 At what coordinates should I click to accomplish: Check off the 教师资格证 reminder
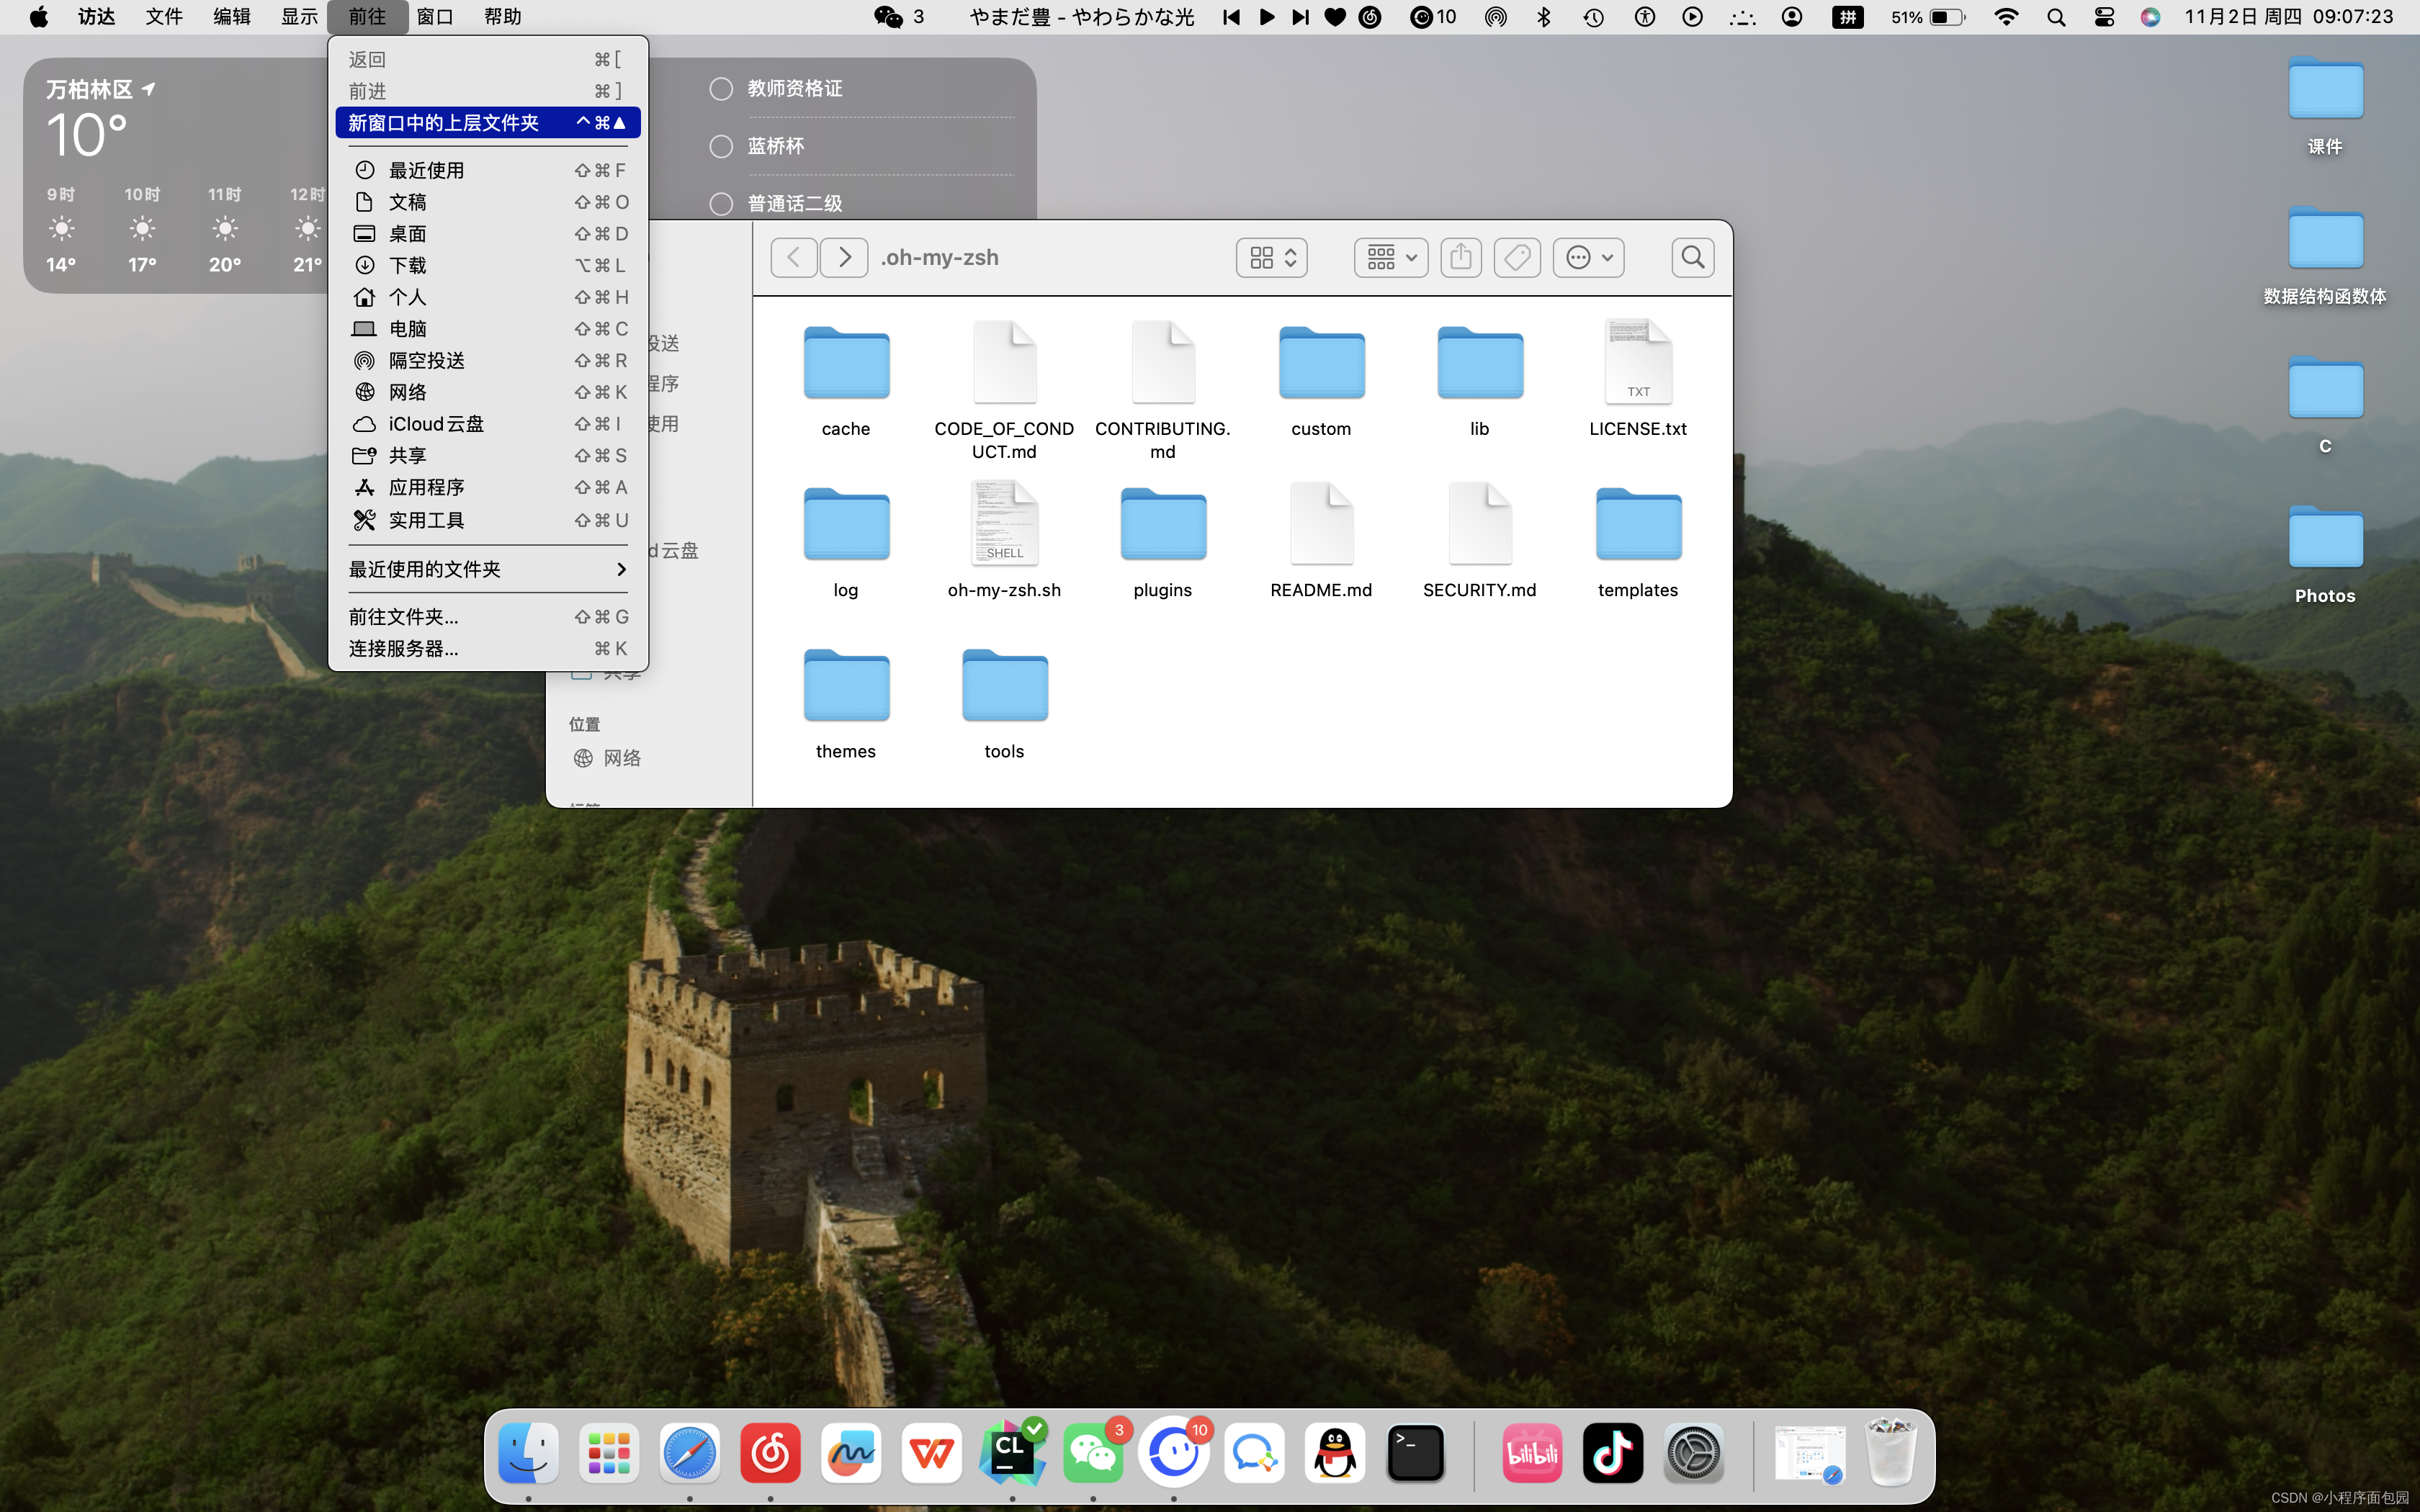pyautogui.click(x=721, y=89)
